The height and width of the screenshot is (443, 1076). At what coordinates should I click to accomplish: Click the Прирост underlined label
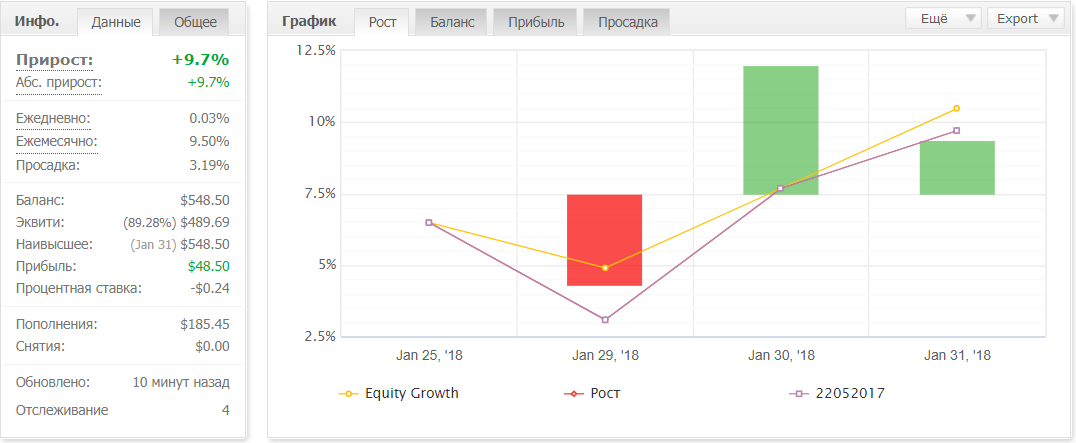point(54,60)
